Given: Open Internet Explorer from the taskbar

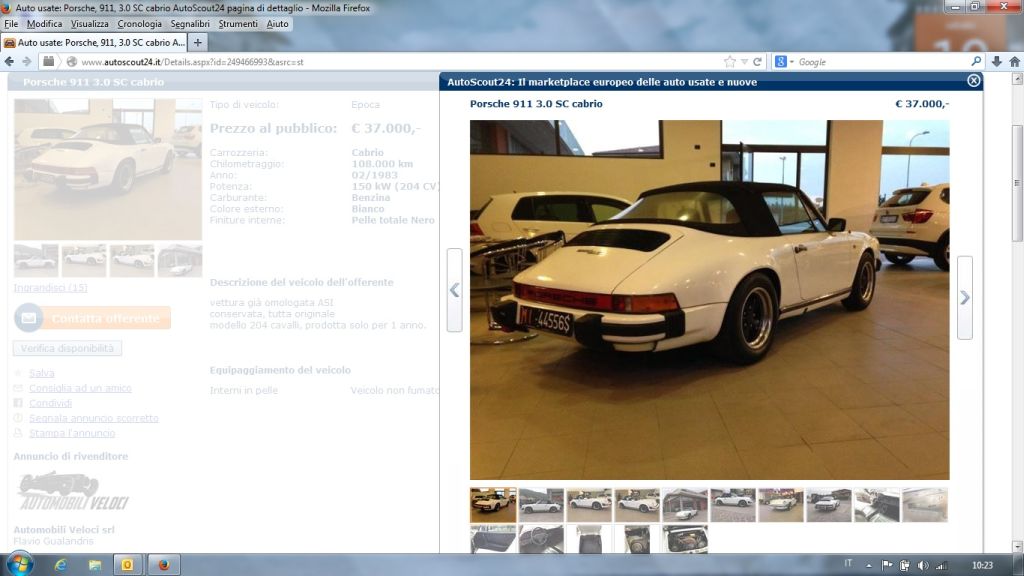Looking at the screenshot, I should (x=61, y=565).
